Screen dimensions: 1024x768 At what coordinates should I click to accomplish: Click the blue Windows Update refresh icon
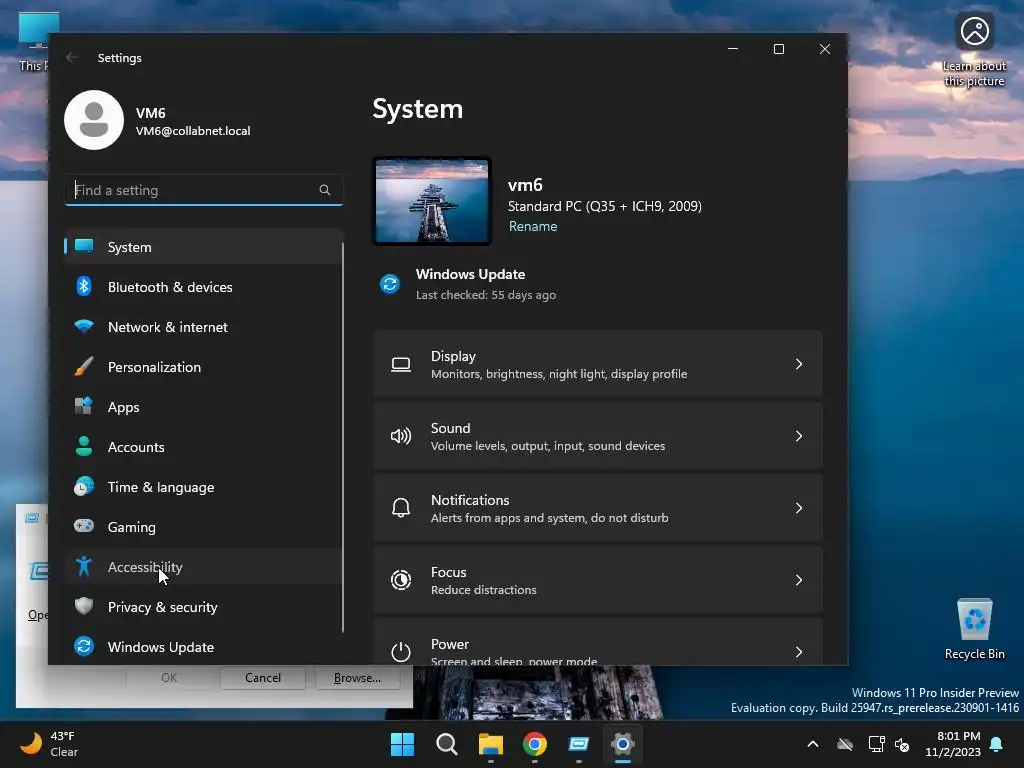(390, 284)
